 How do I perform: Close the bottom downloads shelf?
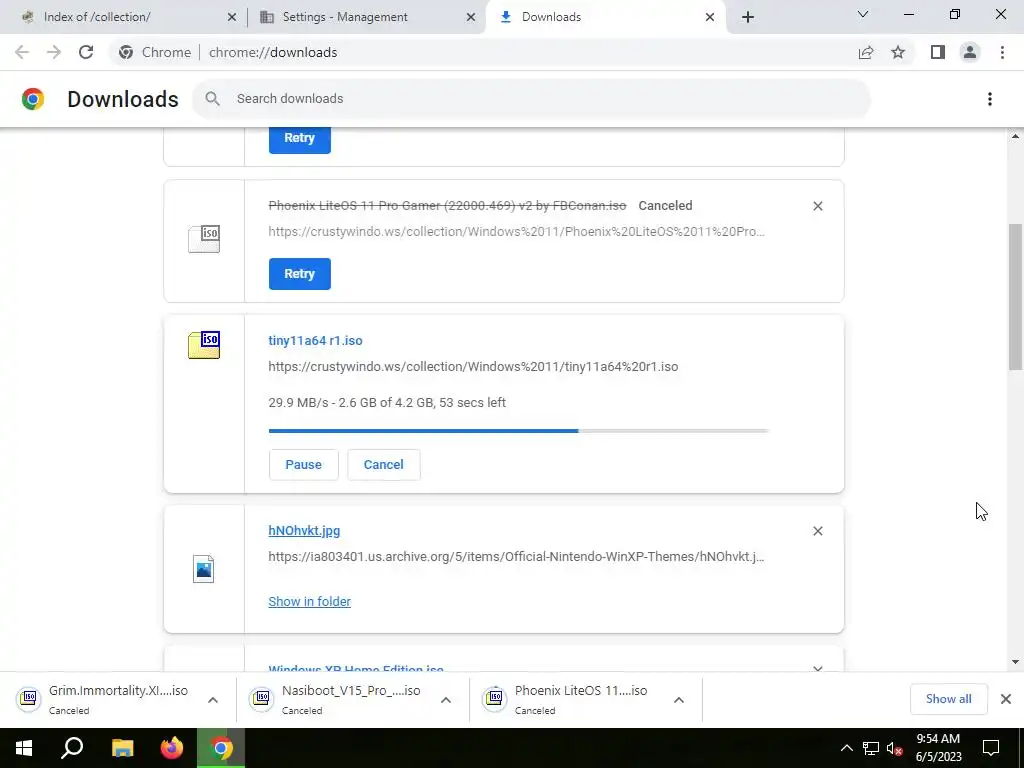(1006, 699)
